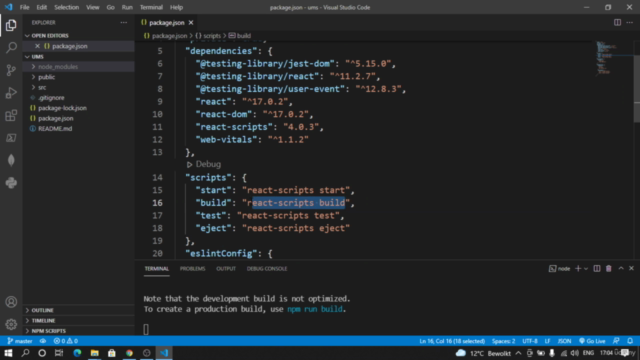
Task: Open the Python icon view in activity bar
Action: [11, 183]
